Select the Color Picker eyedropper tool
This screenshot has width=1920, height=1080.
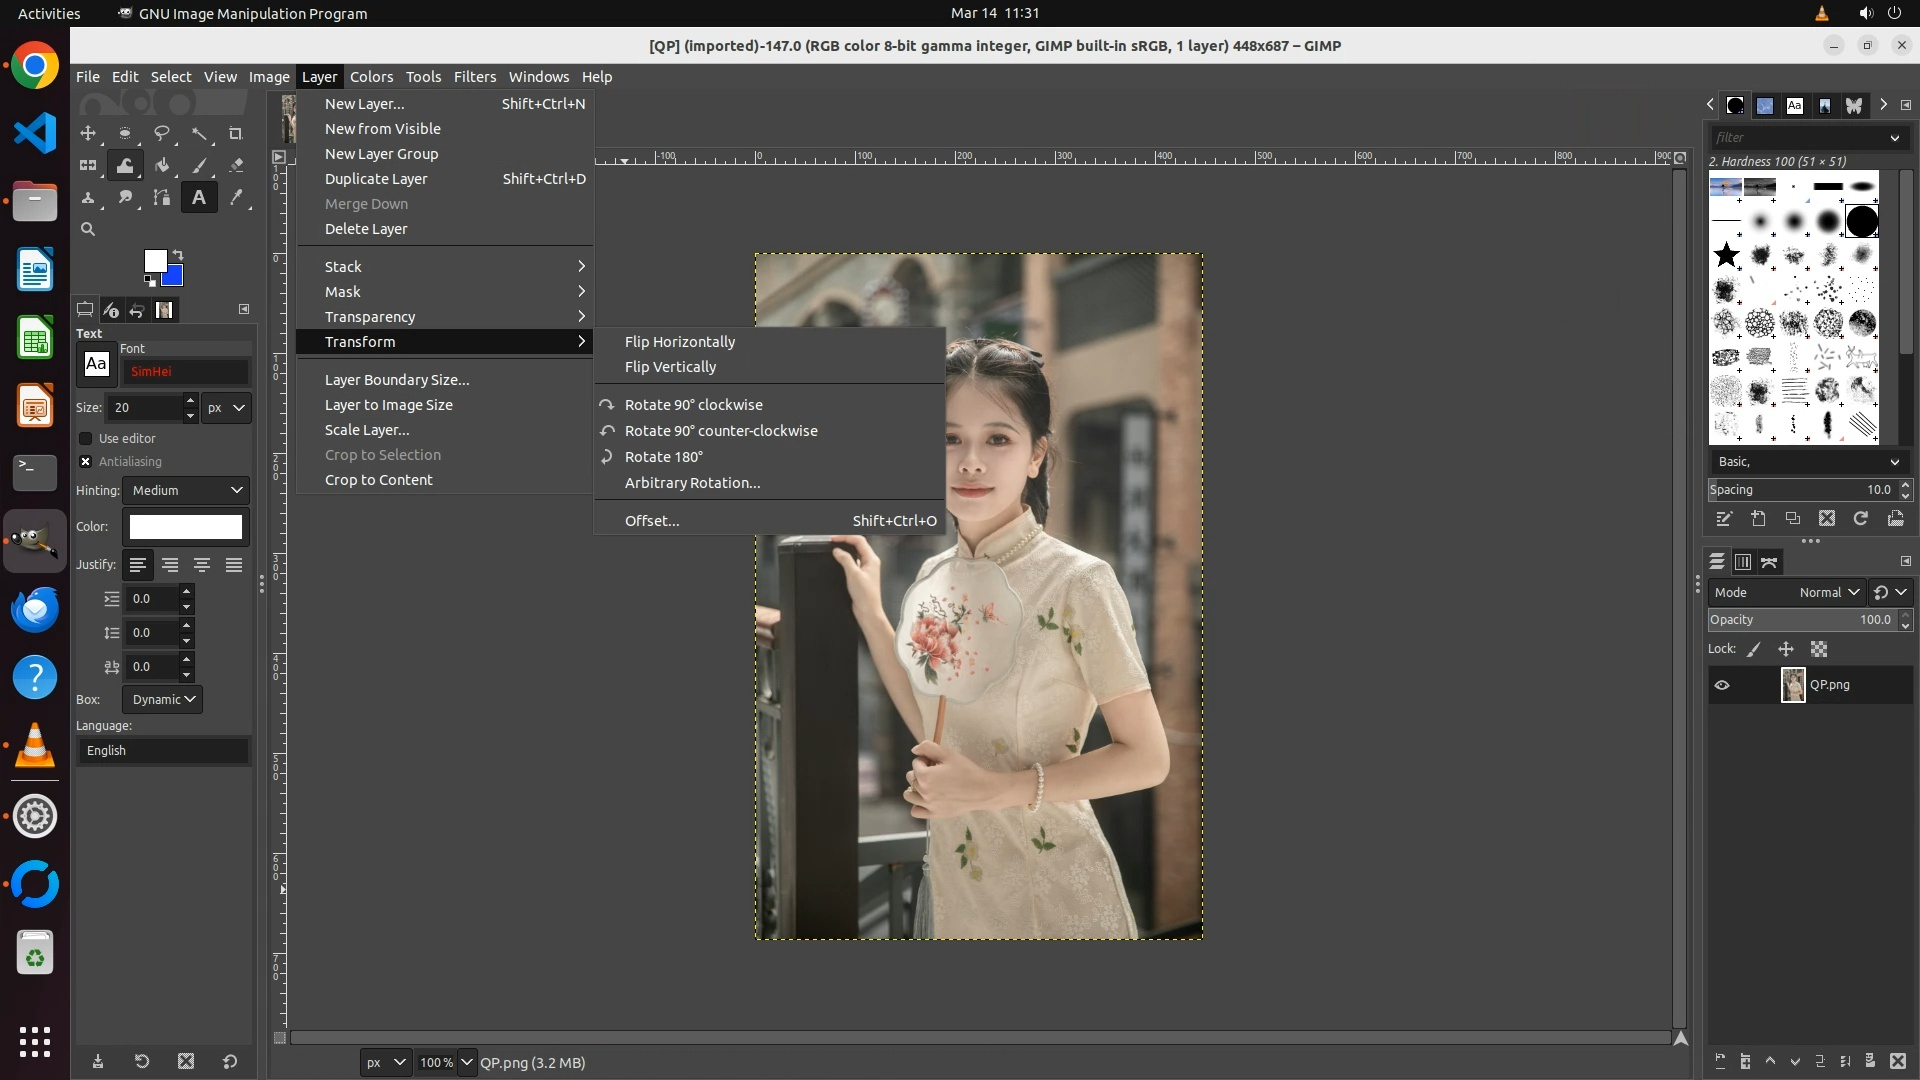[236, 198]
